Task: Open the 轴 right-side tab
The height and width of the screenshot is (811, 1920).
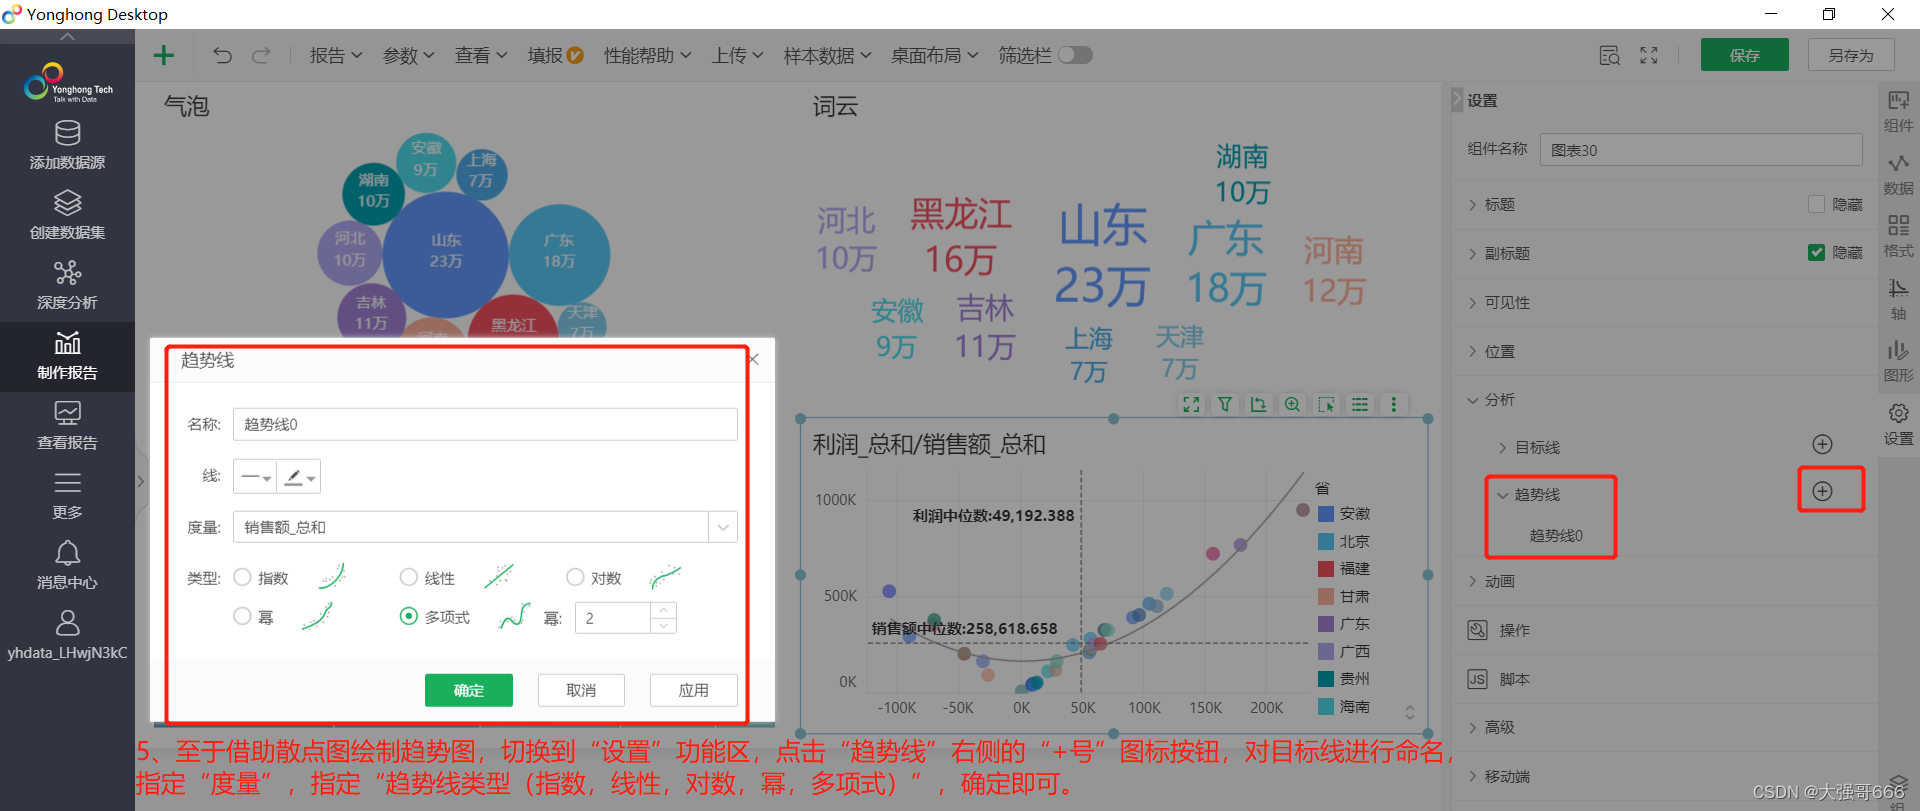Action: (x=1898, y=300)
